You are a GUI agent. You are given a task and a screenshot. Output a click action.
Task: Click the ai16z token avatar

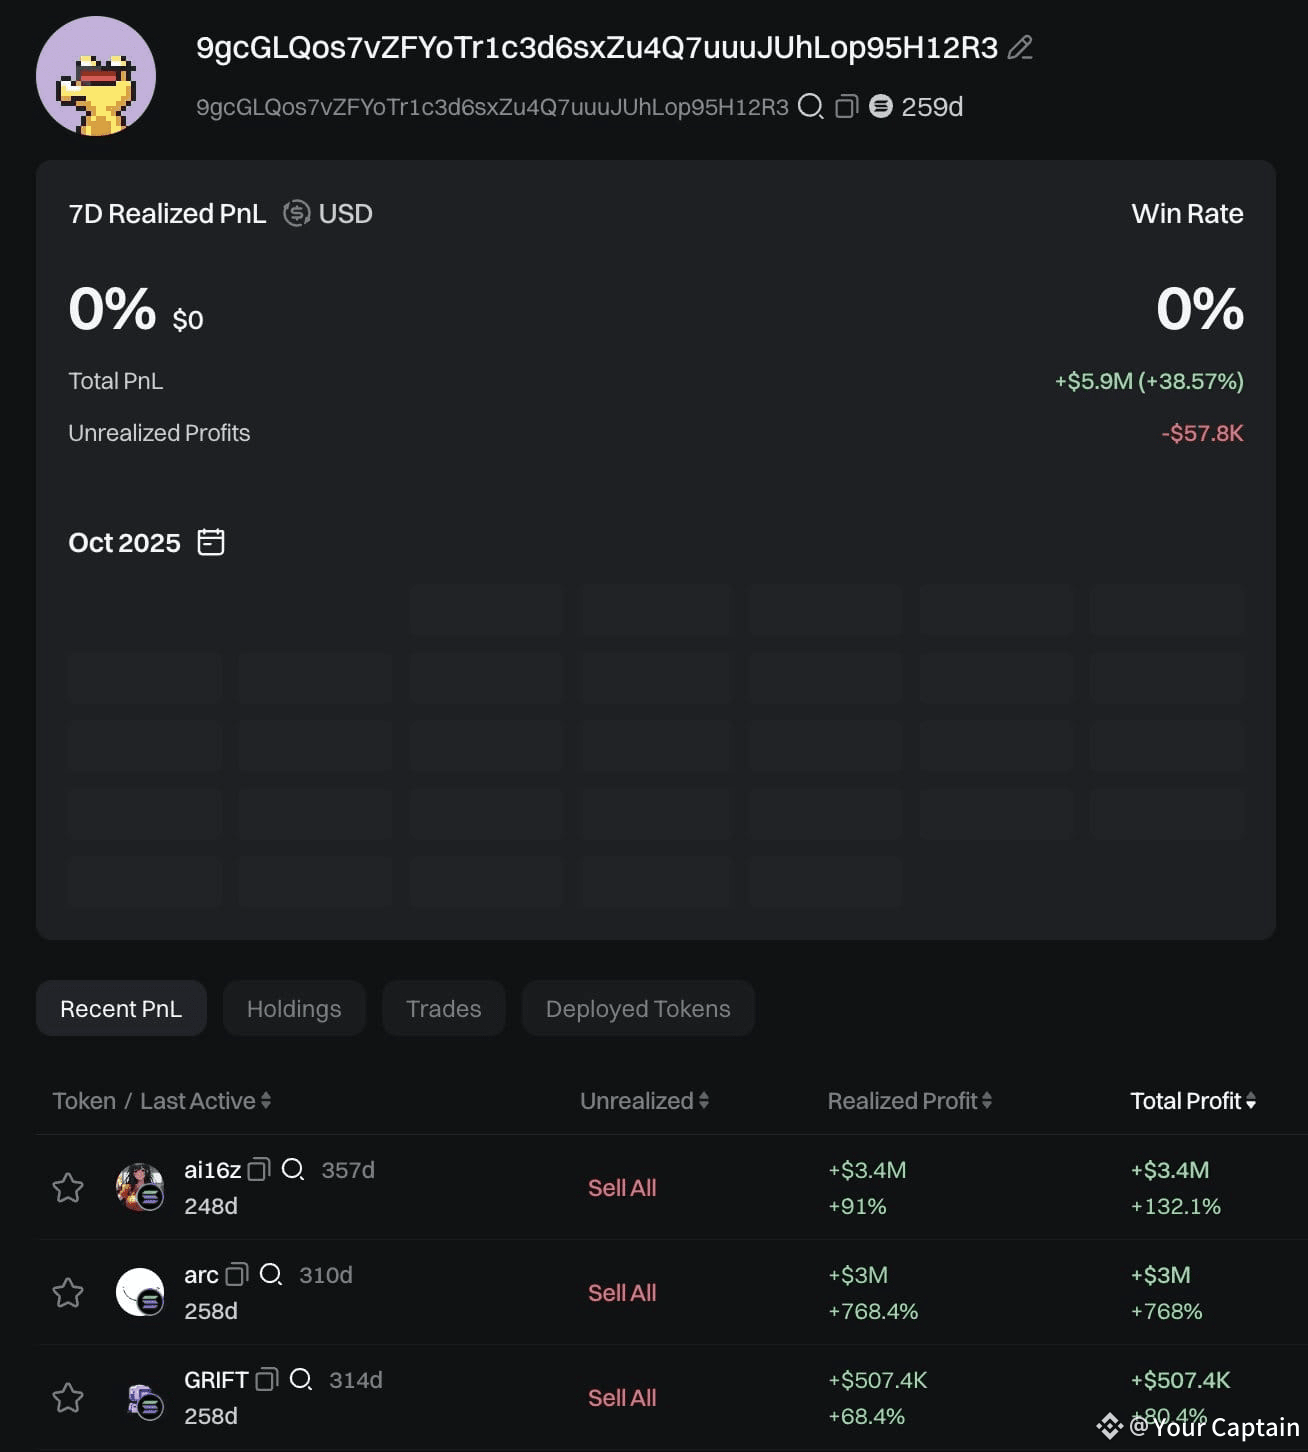[141, 1187]
